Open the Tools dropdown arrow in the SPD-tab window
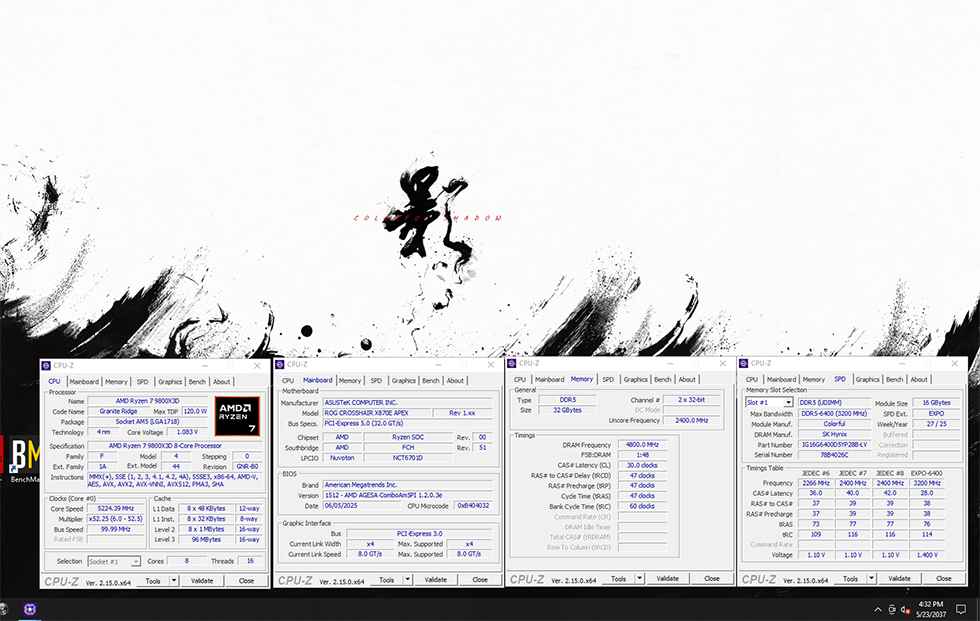The height and width of the screenshot is (621, 980). [x=871, y=579]
